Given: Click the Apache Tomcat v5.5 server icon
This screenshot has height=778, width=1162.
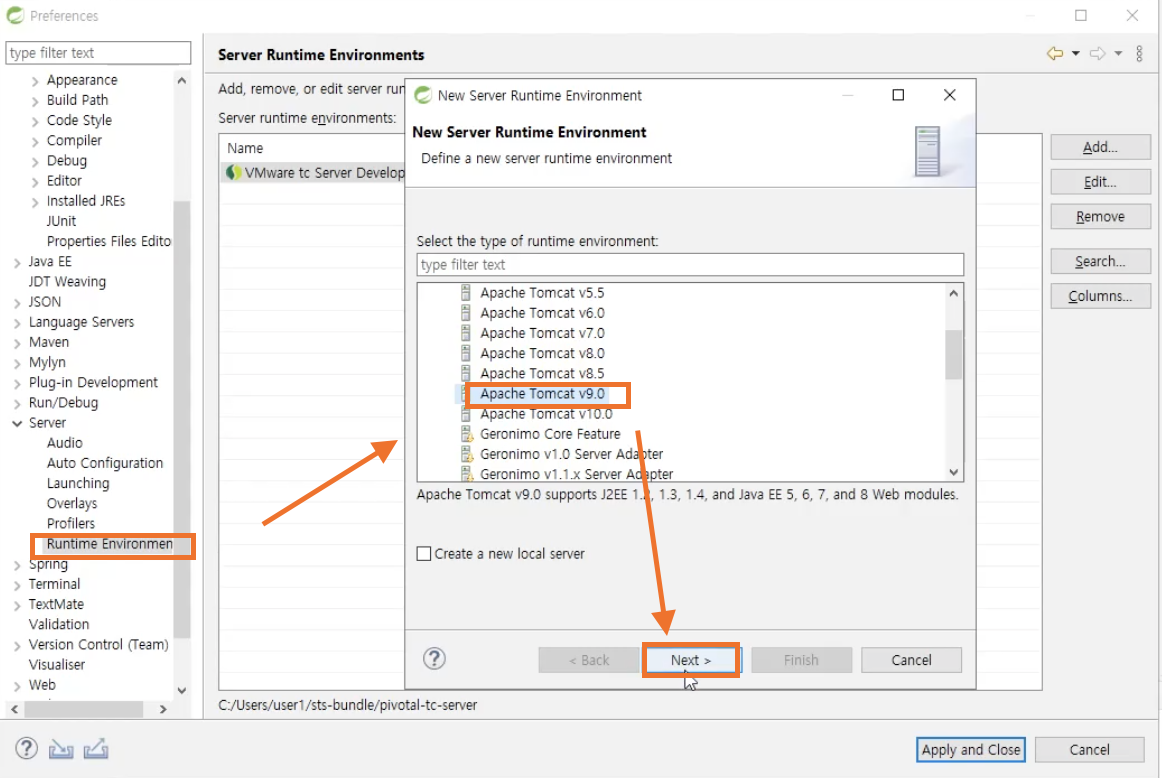Looking at the screenshot, I should [465, 293].
